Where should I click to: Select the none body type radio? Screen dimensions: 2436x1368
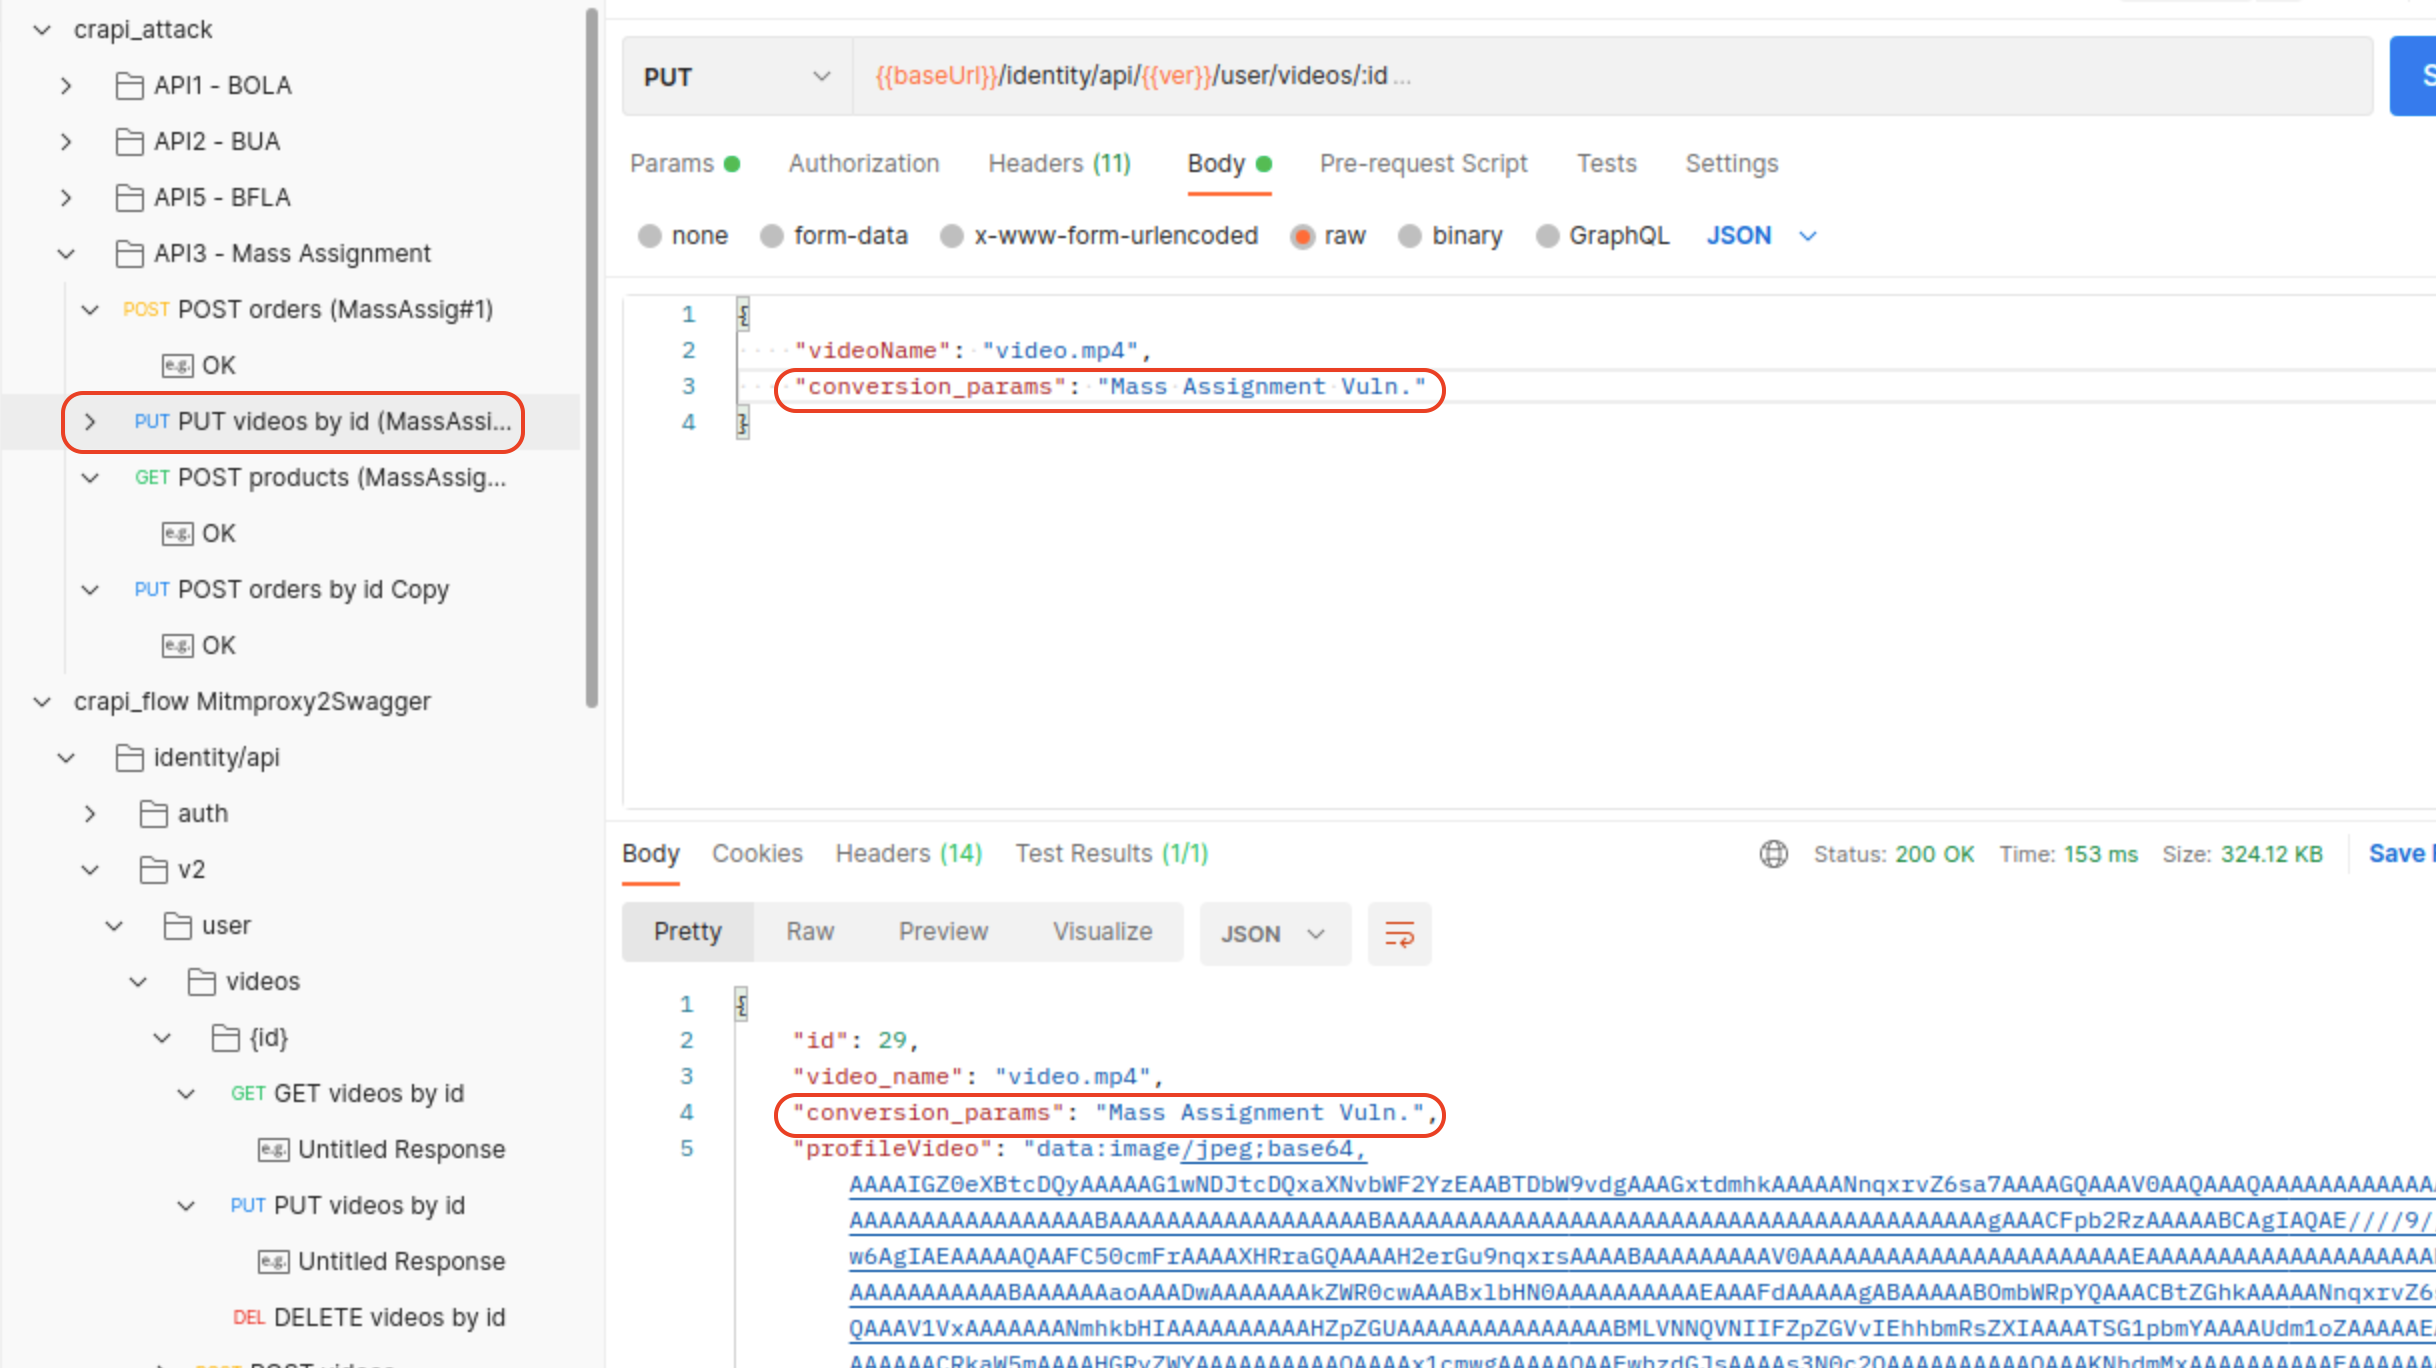pos(650,236)
